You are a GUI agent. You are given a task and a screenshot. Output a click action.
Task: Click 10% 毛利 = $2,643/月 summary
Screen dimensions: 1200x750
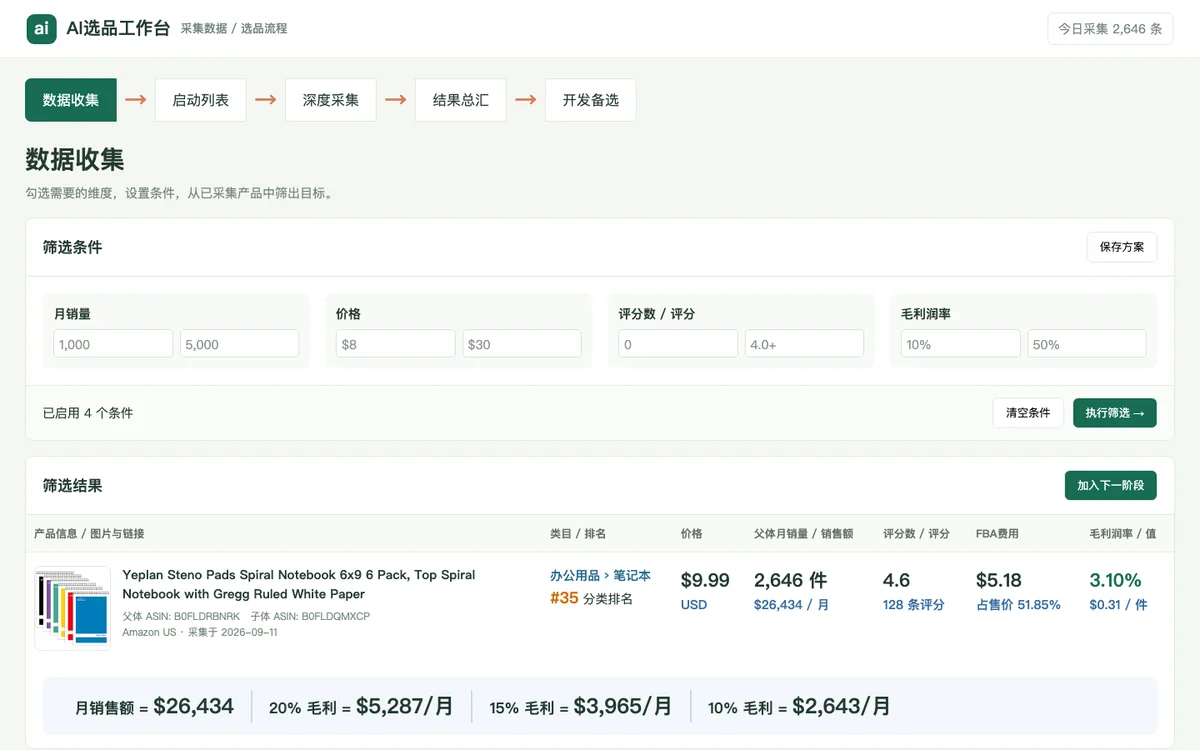click(799, 706)
